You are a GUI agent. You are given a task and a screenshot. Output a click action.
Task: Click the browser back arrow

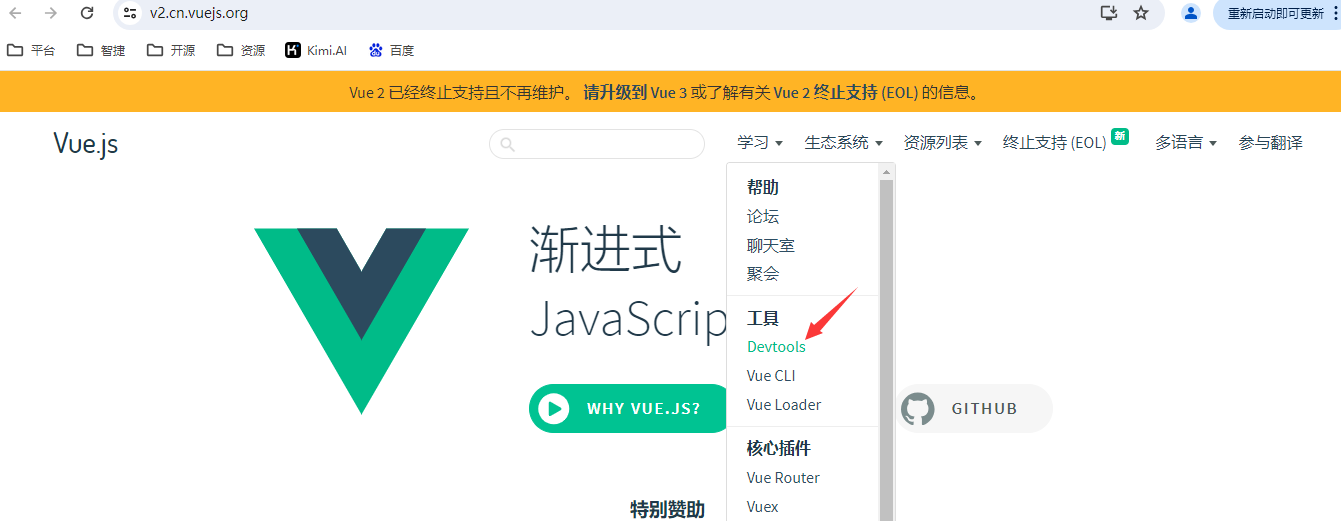[x=16, y=13]
